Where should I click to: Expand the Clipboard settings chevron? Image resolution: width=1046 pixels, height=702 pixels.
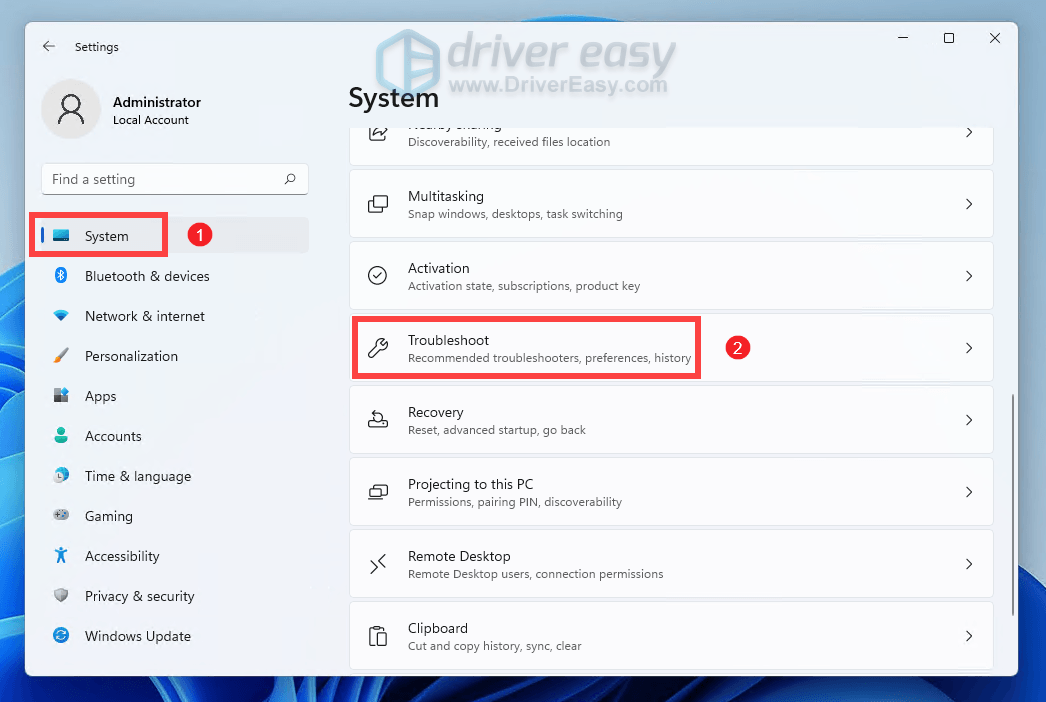pyautogui.click(x=968, y=636)
